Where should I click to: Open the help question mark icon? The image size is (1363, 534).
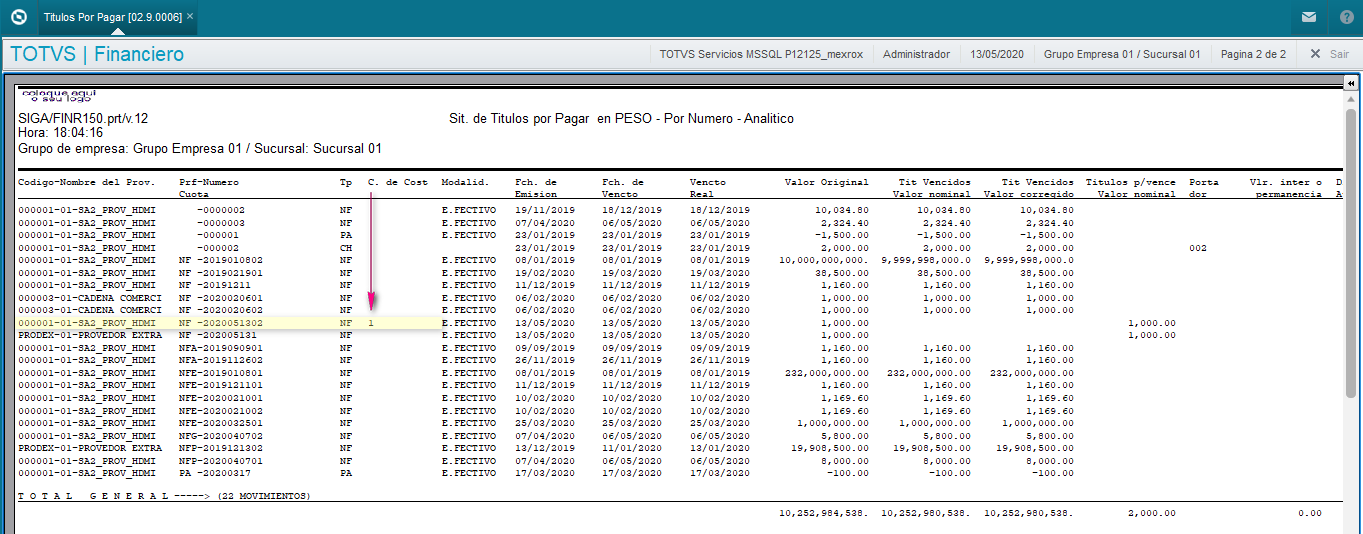(1346, 17)
